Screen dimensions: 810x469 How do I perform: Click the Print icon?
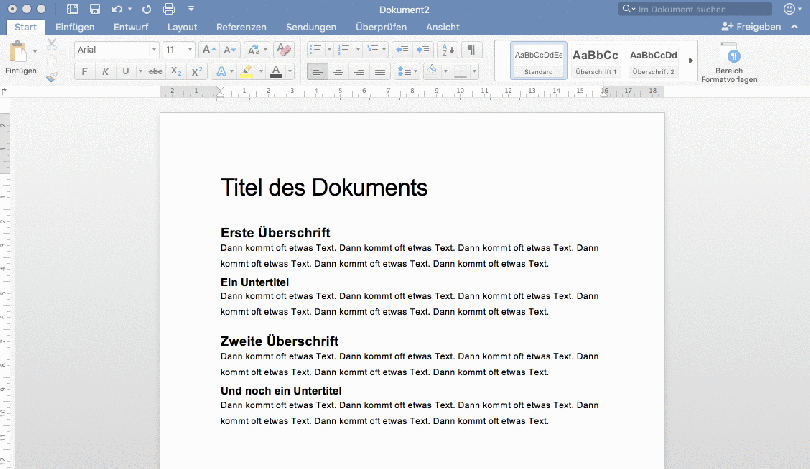pos(169,9)
